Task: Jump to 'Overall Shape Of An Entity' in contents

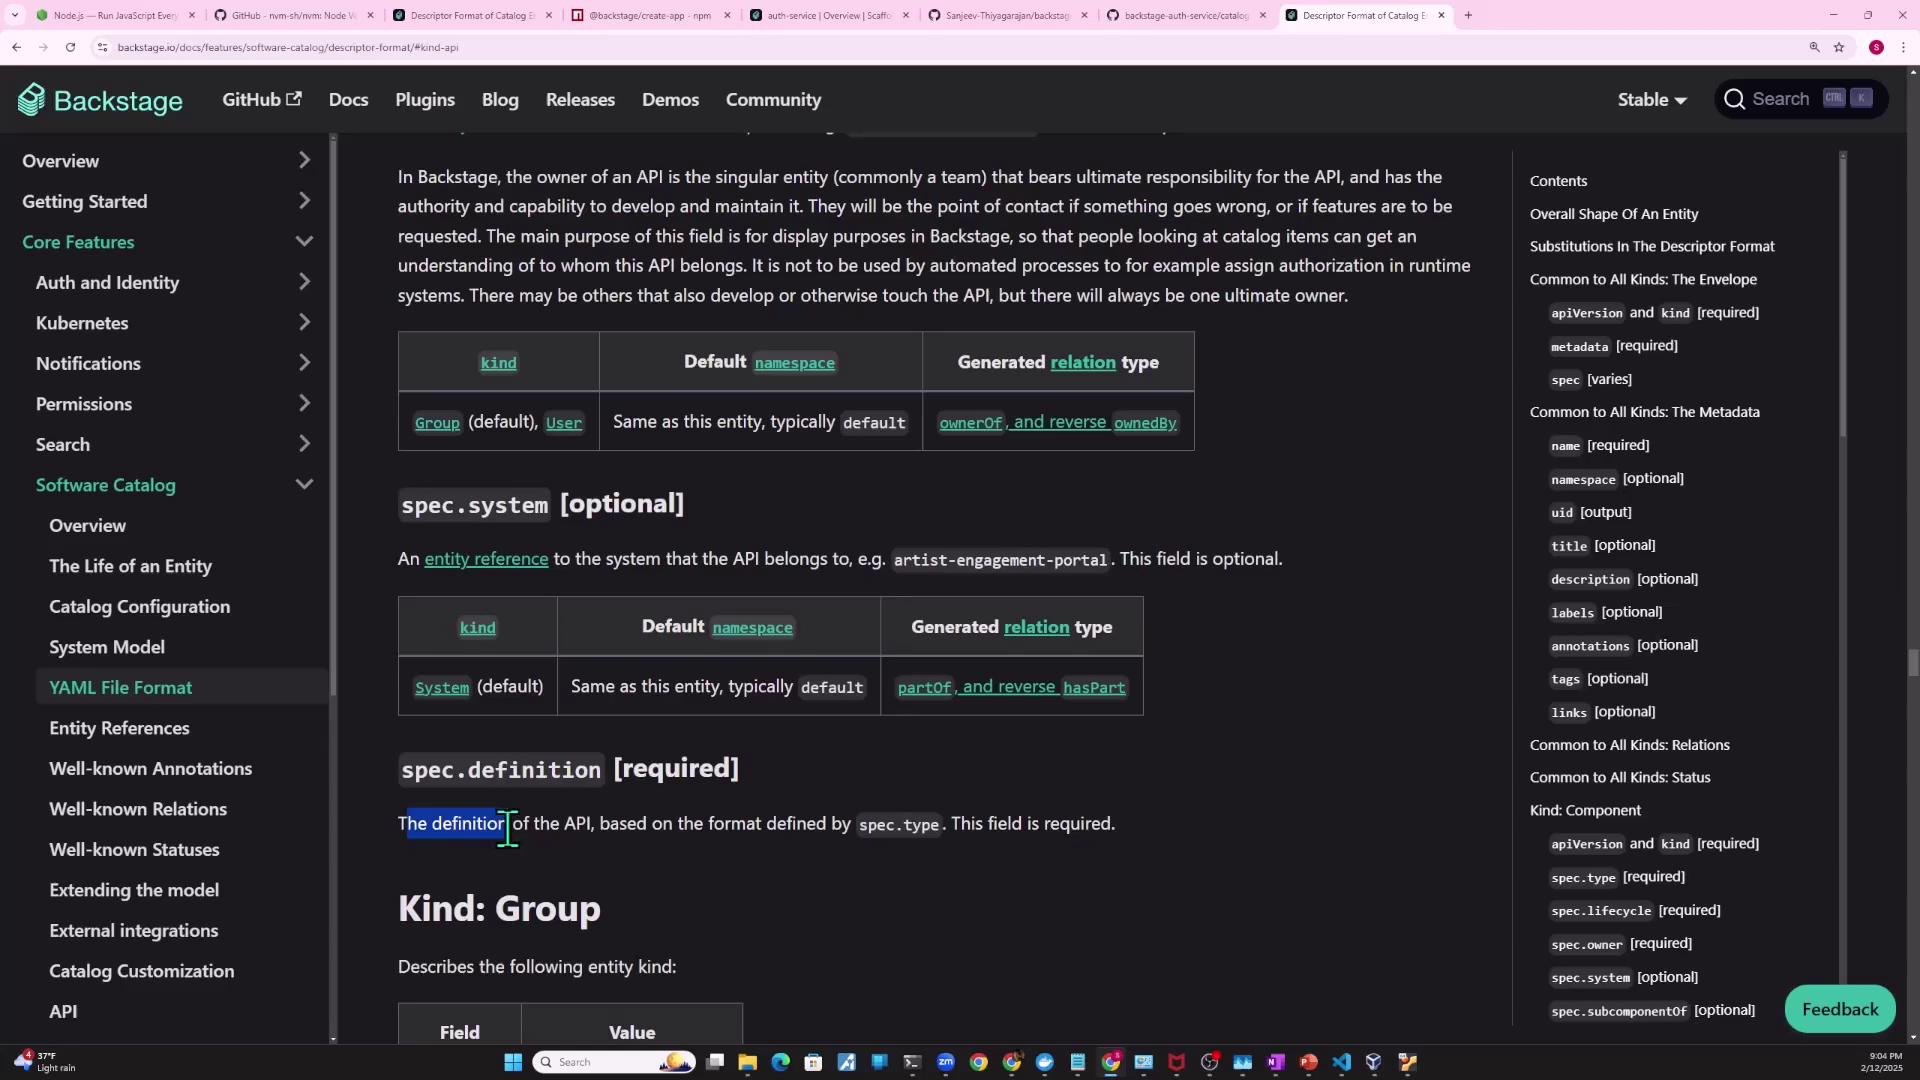Action: [x=1614, y=214]
